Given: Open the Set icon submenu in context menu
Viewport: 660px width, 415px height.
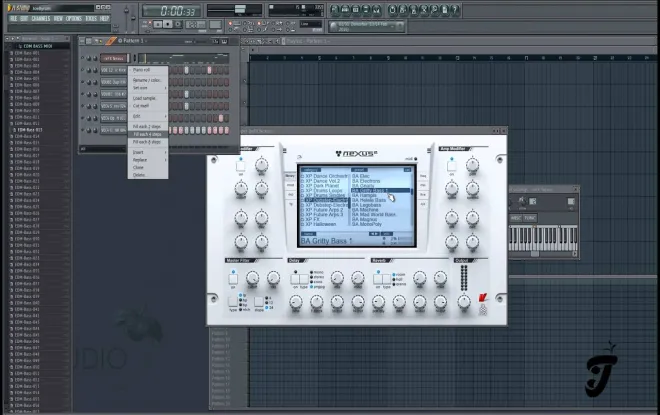Looking at the screenshot, I should click(x=148, y=88).
